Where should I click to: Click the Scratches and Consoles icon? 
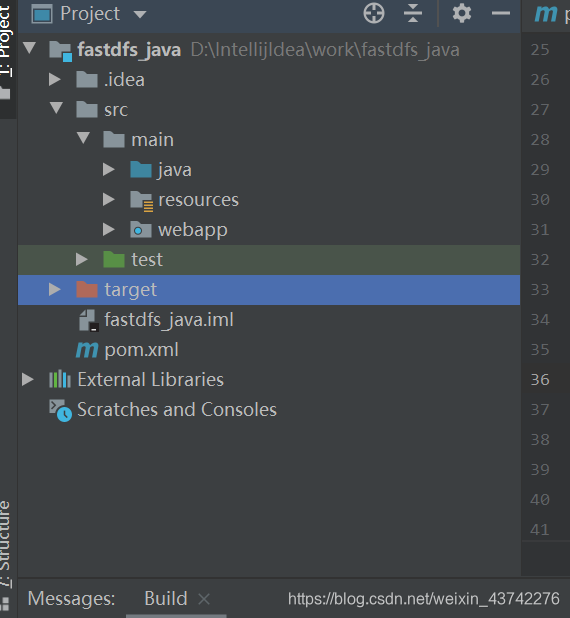[x=60, y=410]
